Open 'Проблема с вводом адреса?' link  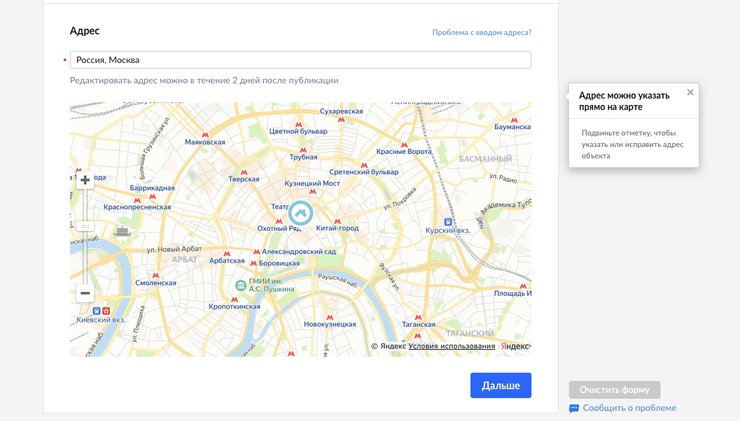pyautogui.click(x=481, y=32)
